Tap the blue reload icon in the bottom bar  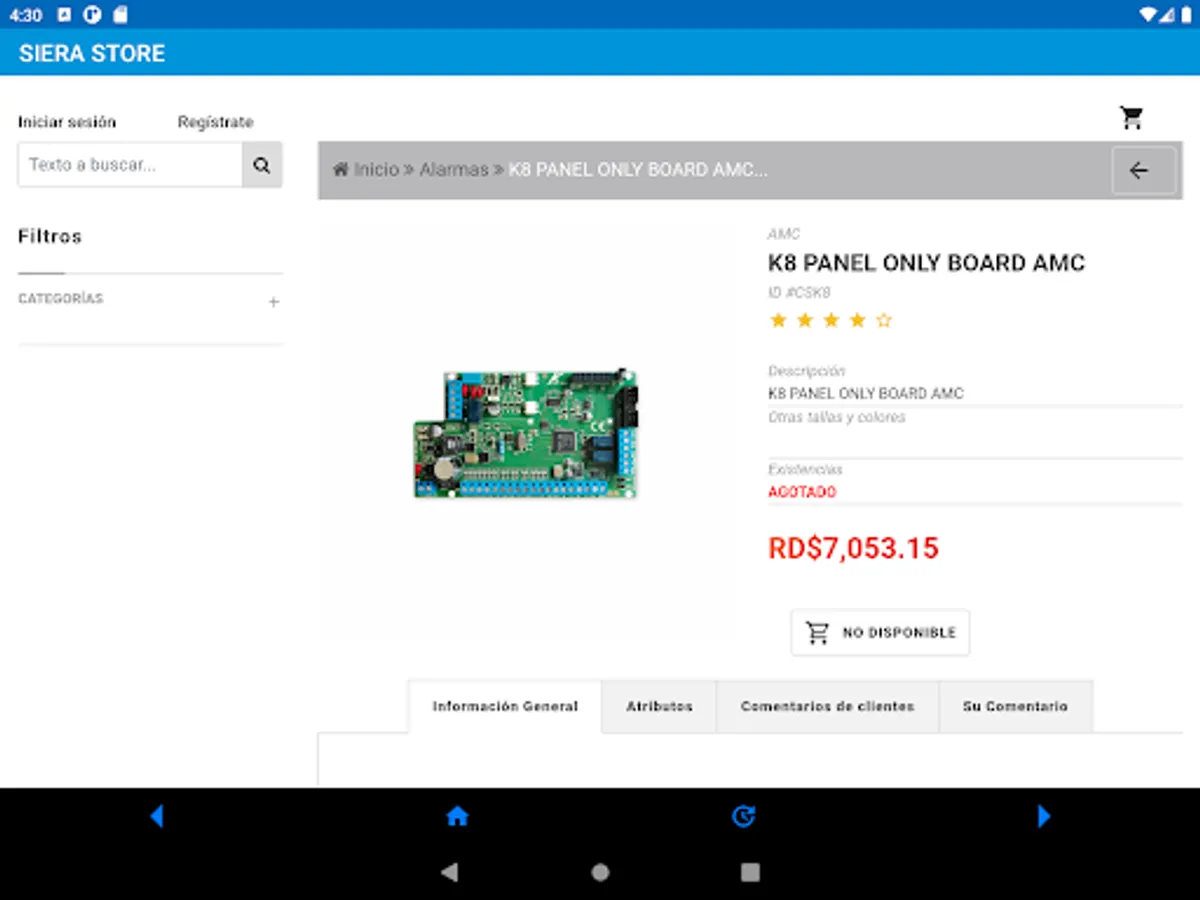coord(743,817)
